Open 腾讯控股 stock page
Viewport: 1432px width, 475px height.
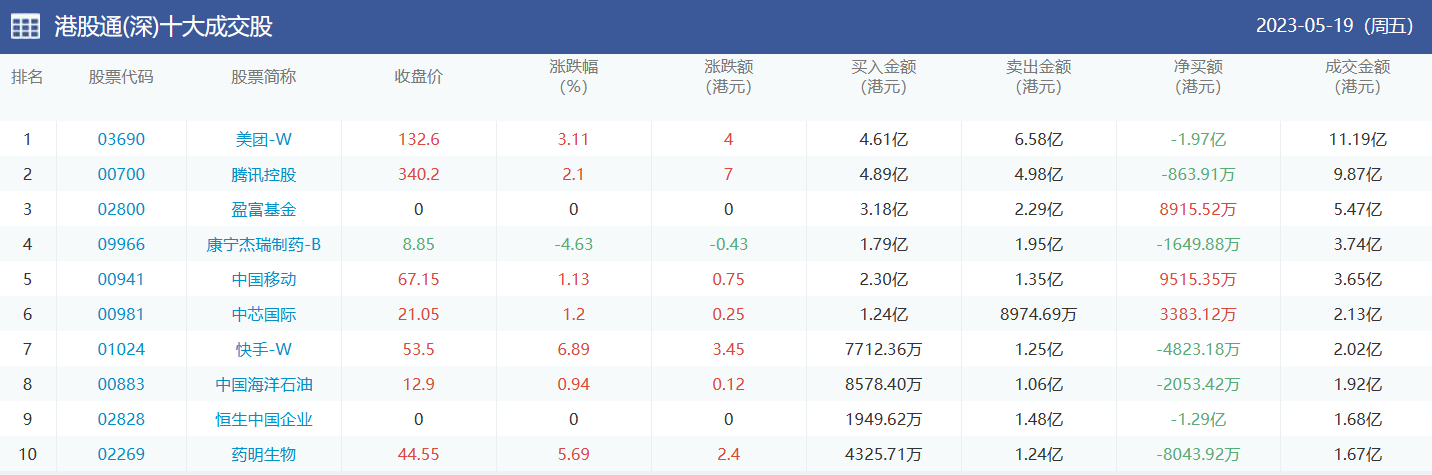[x=264, y=175]
